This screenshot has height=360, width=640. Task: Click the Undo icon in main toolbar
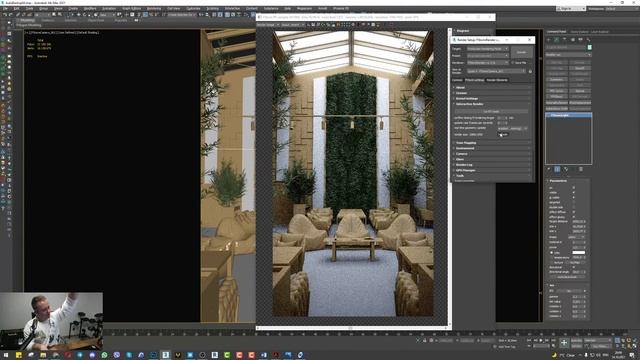pos(5,15)
